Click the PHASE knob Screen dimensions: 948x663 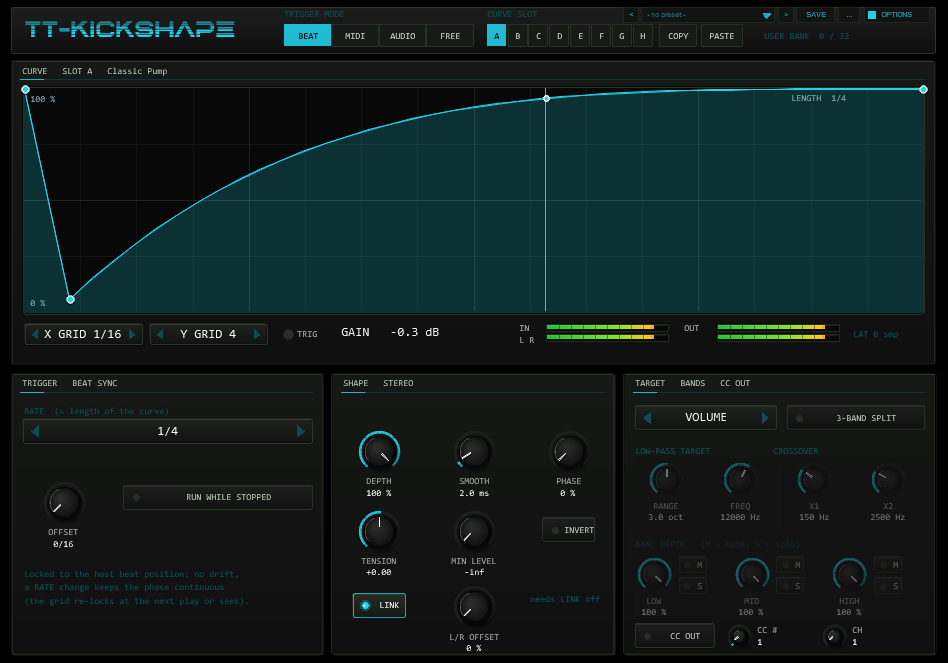pos(568,451)
